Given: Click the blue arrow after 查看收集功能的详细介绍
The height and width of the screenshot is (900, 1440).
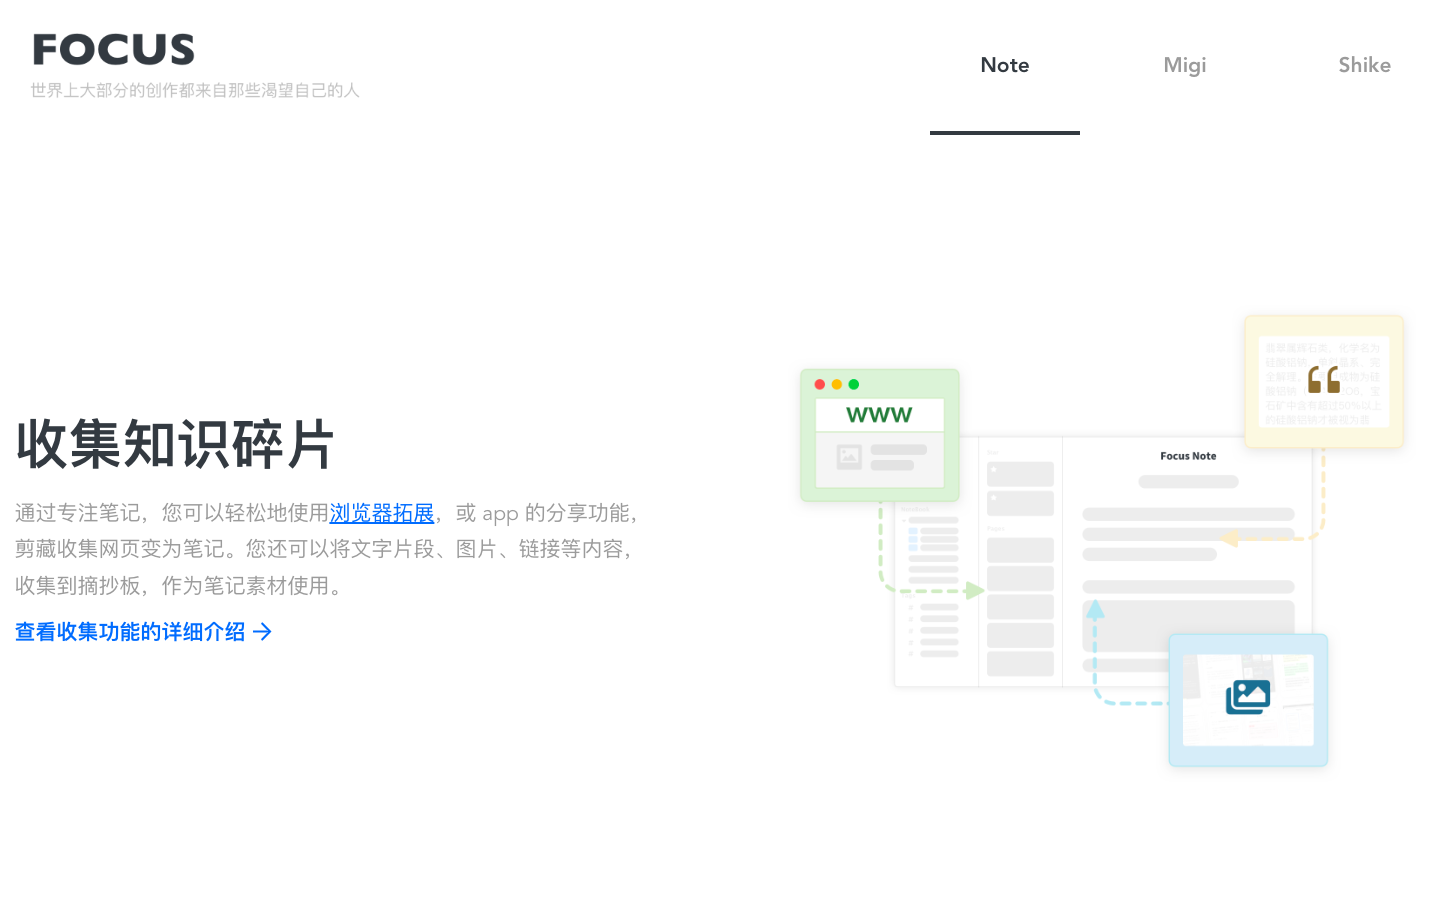Looking at the screenshot, I should point(262,632).
